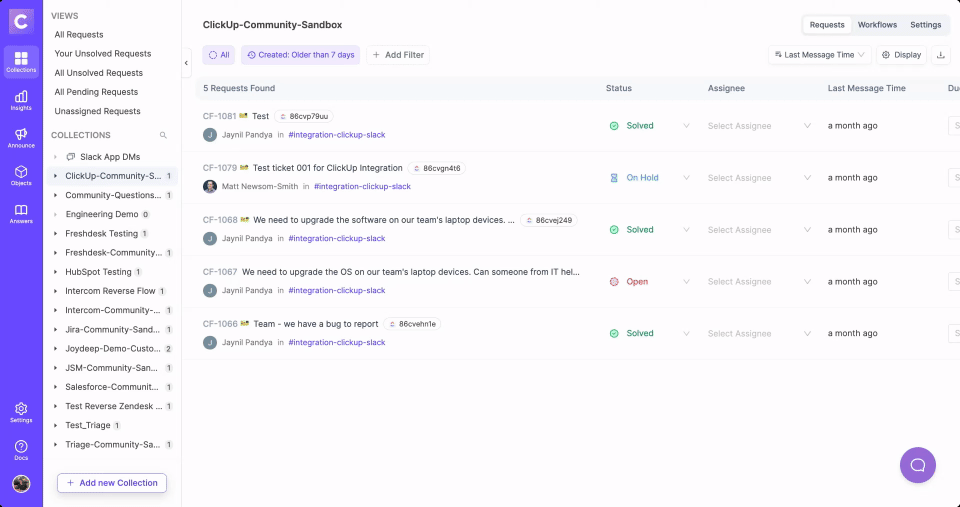This screenshot has height=507, width=960.
Task: Open the Announce megaphone icon
Action: pos(21,137)
